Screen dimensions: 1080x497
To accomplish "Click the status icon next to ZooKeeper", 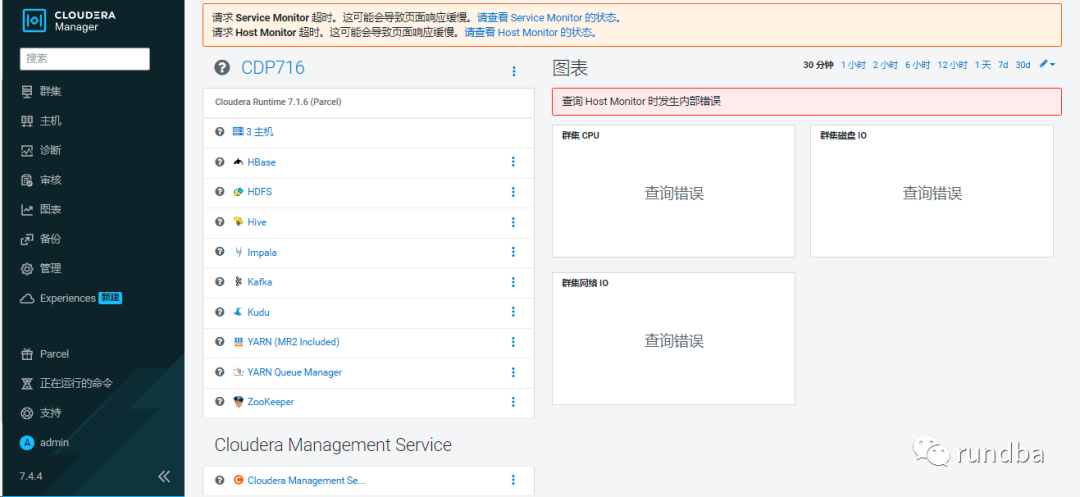I will (x=220, y=402).
